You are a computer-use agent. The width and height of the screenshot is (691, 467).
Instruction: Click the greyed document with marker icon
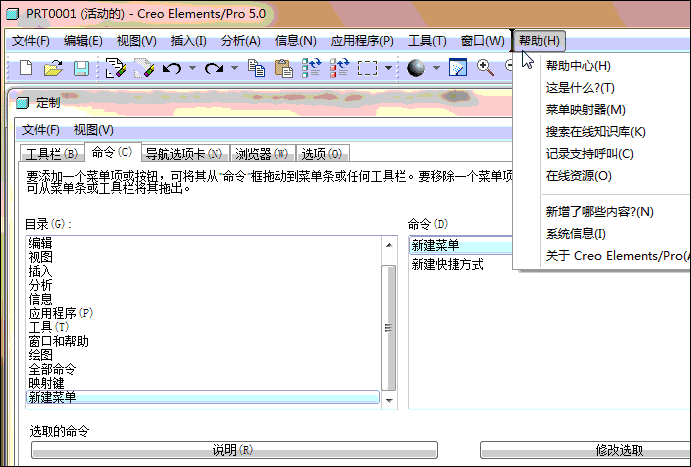(x=144, y=68)
